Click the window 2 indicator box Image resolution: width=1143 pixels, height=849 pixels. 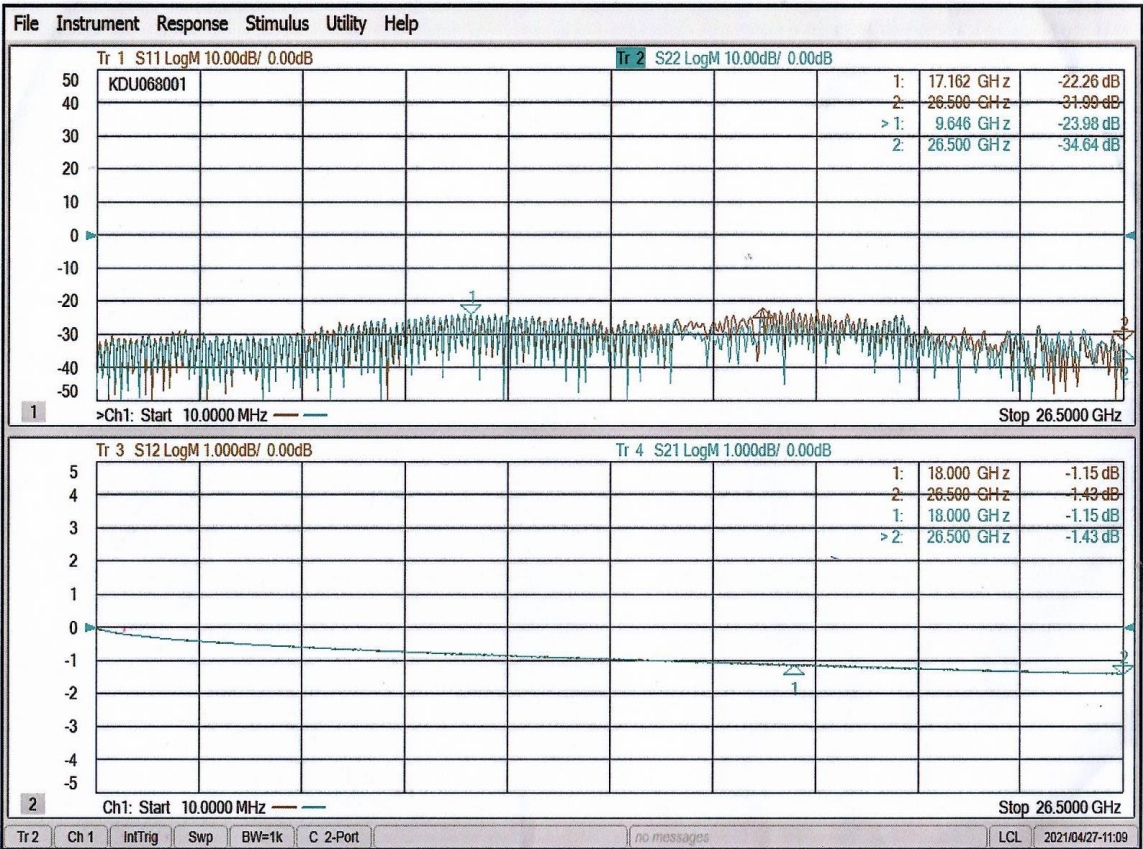pyautogui.click(x=35, y=806)
